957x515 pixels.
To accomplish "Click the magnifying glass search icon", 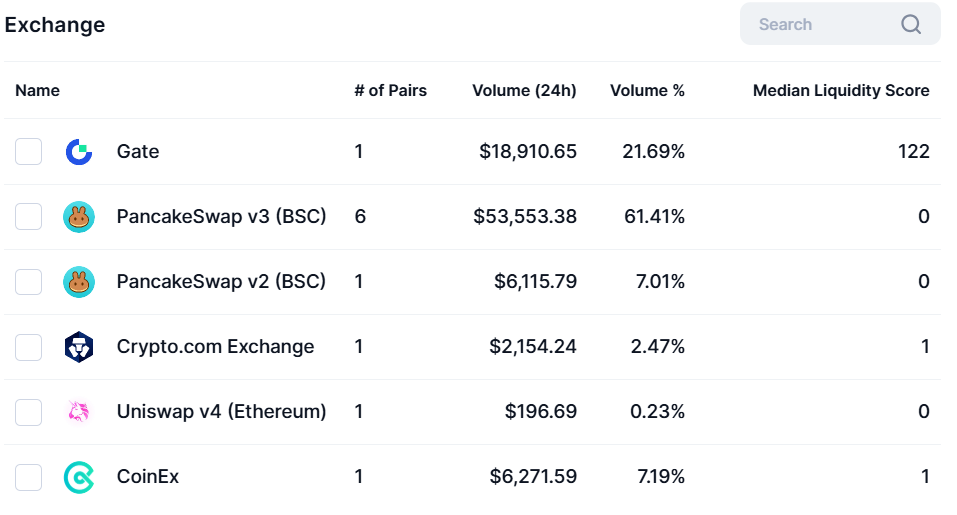I will (x=910, y=25).
